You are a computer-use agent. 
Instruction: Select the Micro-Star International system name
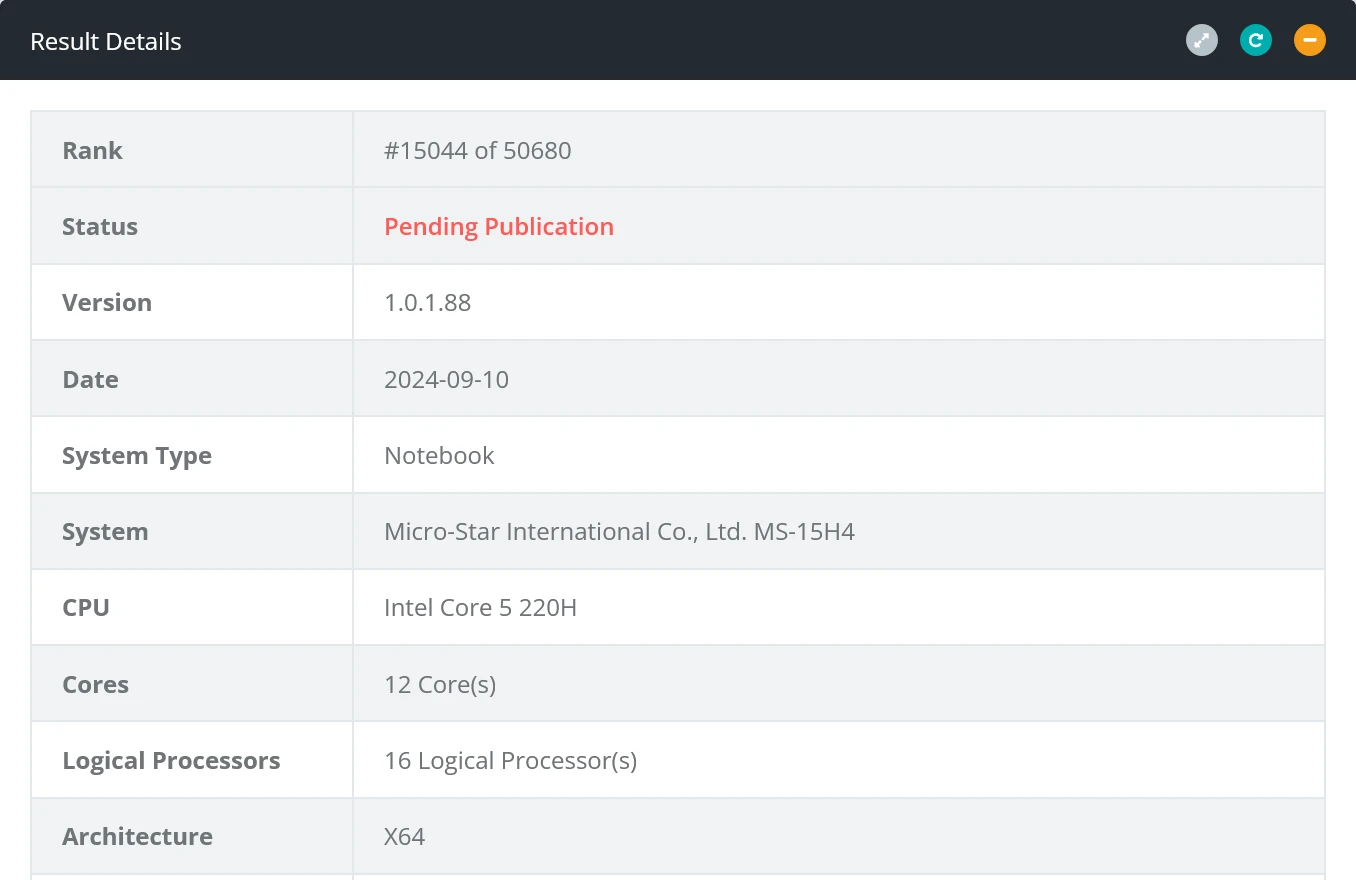tap(619, 532)
